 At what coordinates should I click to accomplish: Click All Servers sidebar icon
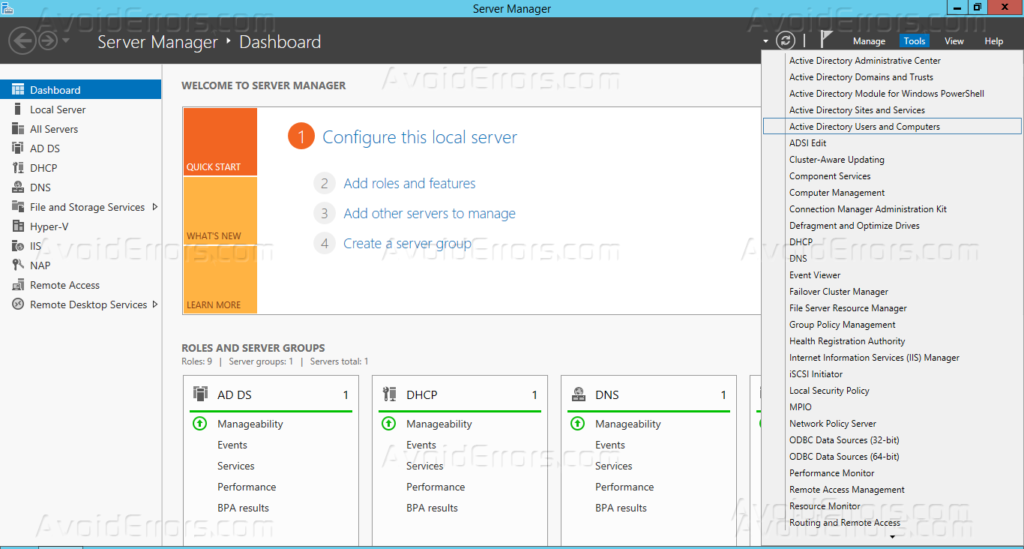click(18, 129)
